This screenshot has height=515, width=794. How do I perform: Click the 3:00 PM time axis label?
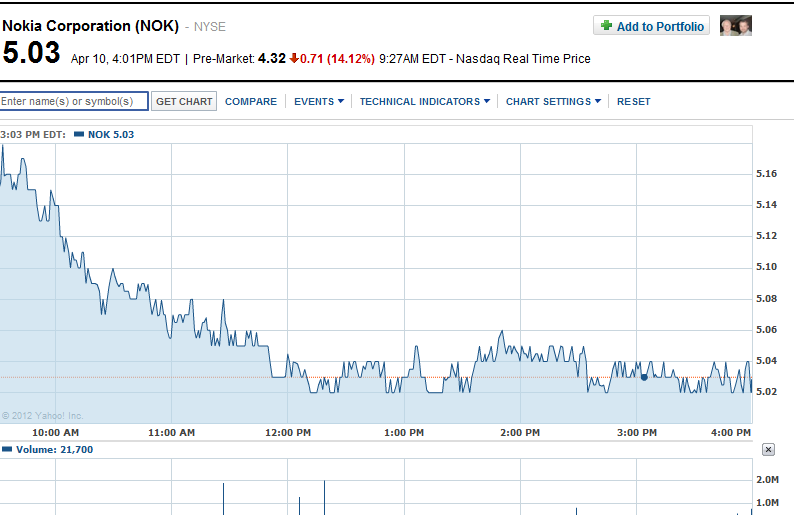[637, 432]
